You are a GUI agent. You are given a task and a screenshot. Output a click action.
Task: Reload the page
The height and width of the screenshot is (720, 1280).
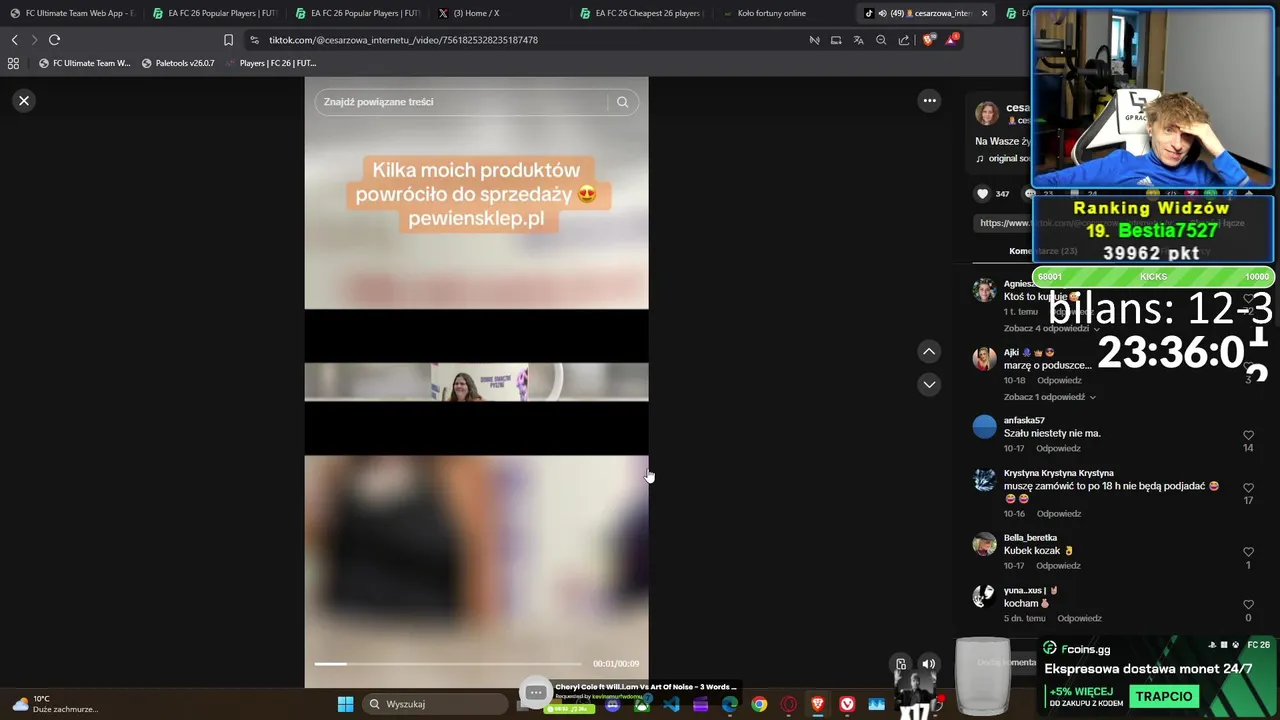[x=54, y=40]
